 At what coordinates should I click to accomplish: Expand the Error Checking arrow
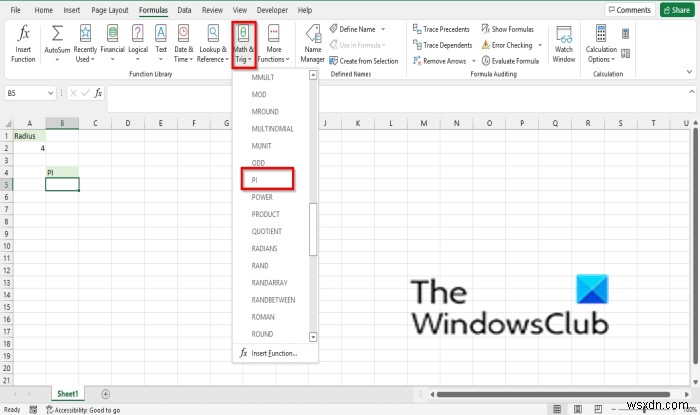click(540, 45)
